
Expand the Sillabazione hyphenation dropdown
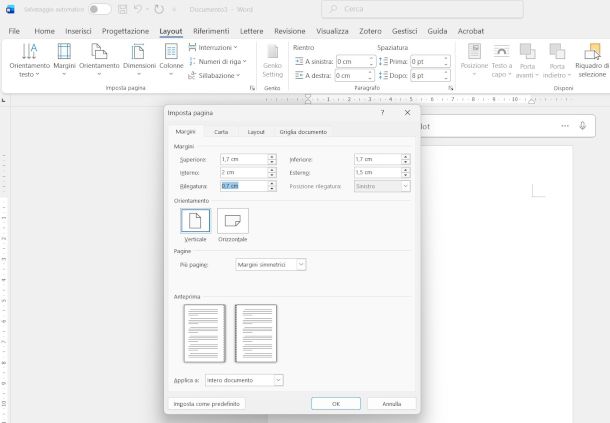[x=214, y=75]
